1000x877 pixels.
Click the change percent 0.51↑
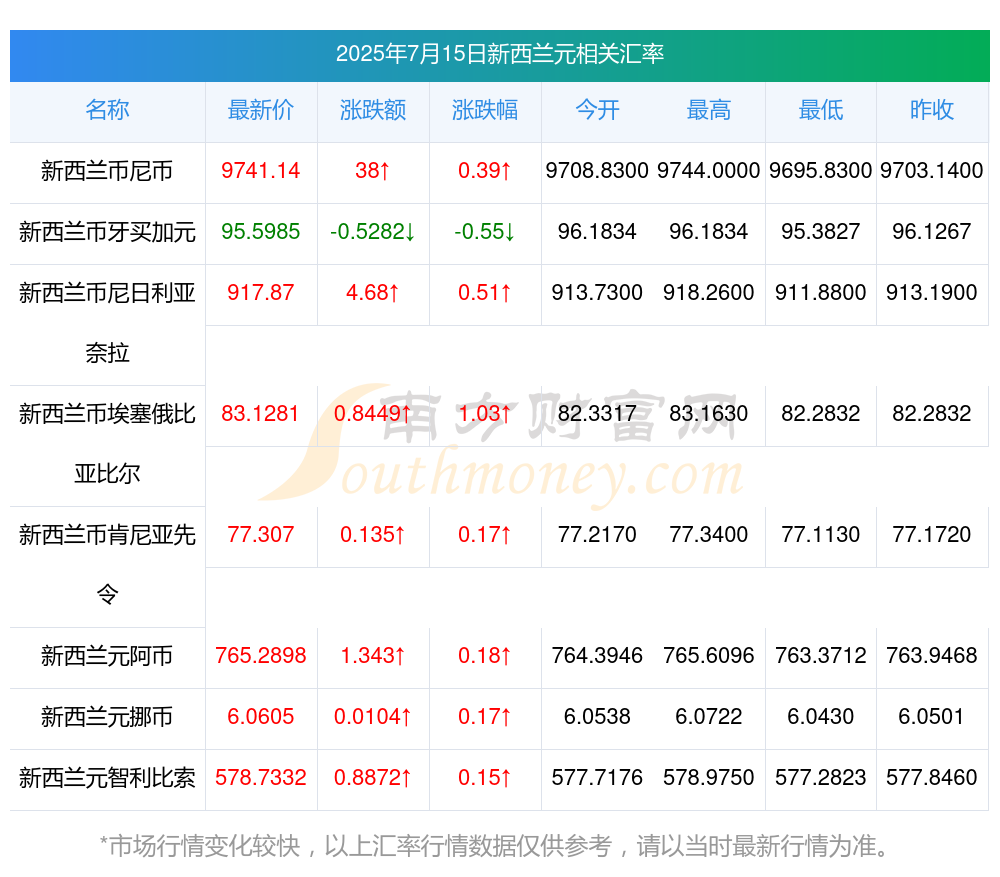[x=485, y=293]
